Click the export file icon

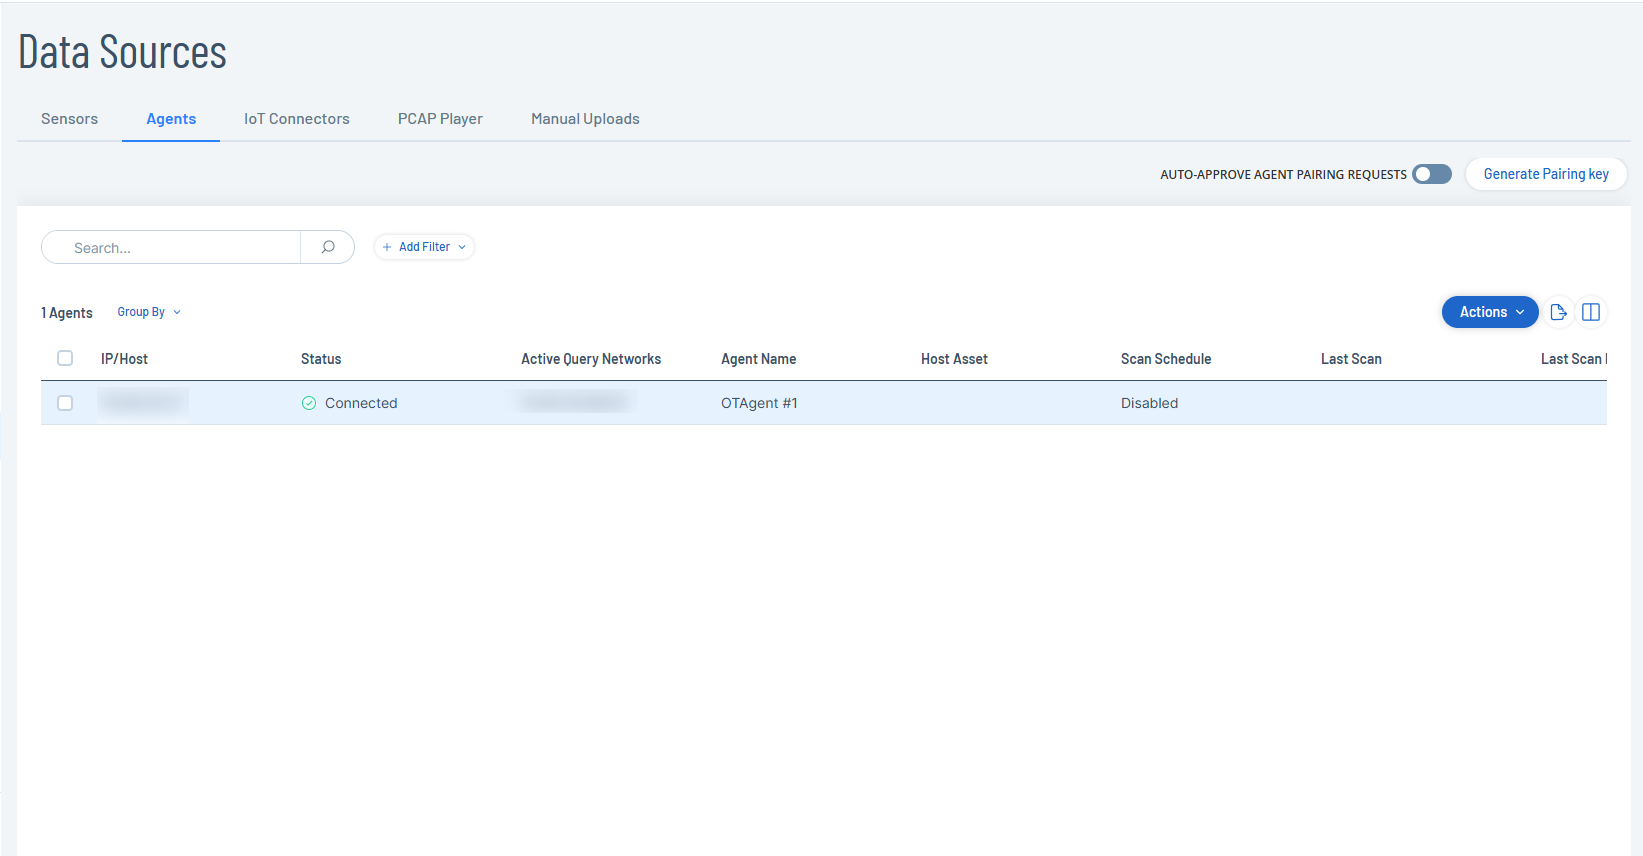pyautogui.click(x=1558, y=312)
